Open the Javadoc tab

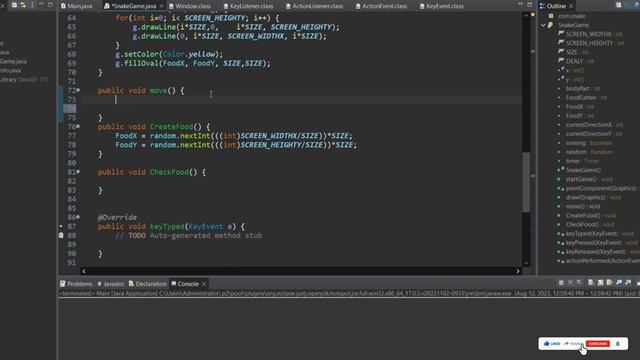[x=111, y=284]
